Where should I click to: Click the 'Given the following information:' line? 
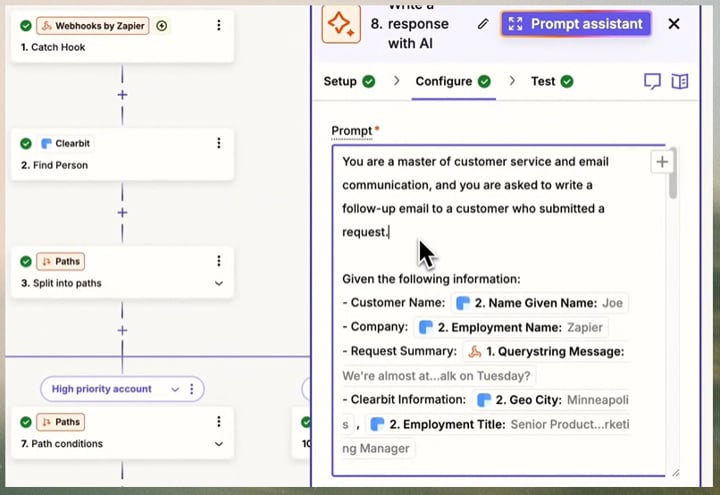(x=431, y=279)
